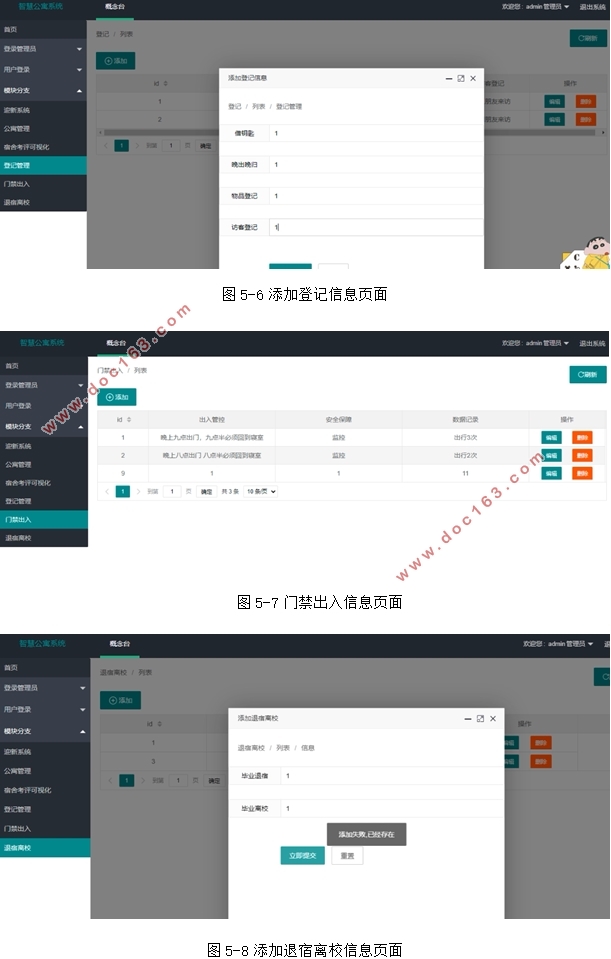This screenshot has height=959, width=611.
Task: Click 重置 in 添加退宿离校 dialog
Action: (x=347, y=856)
